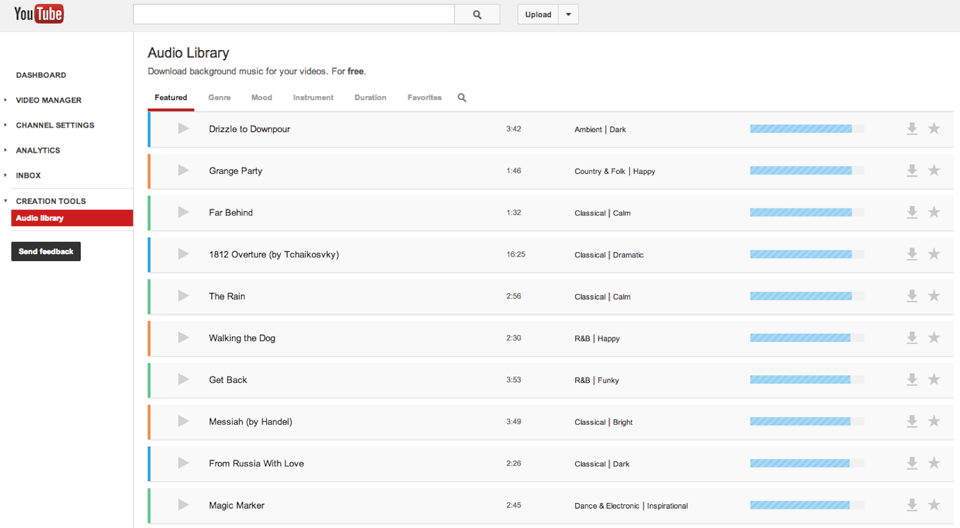Open the dropdown arrow next to Upload
Image resolution: width=960 pixels, height=528 pixels.
(x=568, y=15)
